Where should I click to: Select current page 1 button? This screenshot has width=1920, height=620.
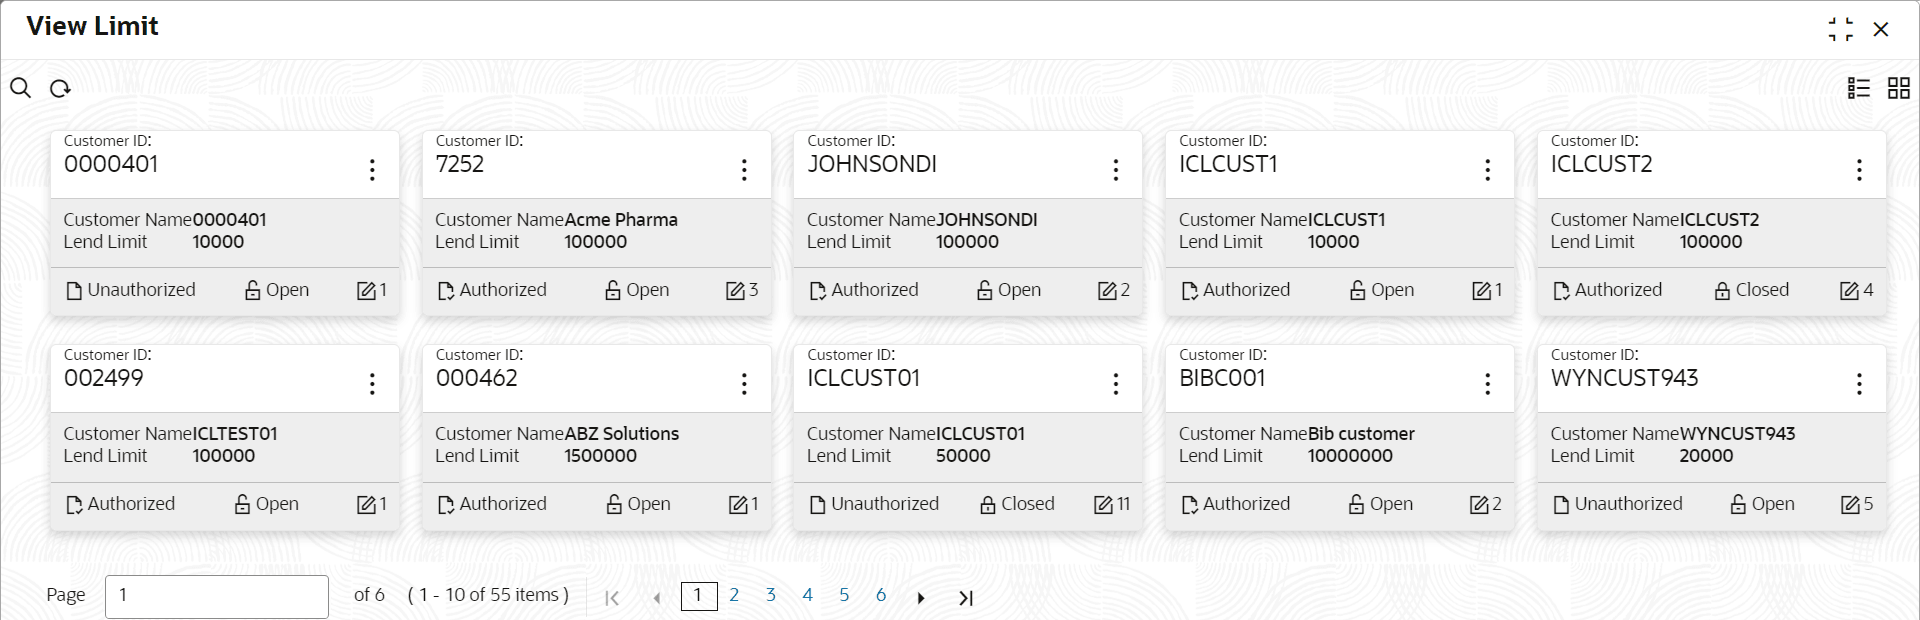coord(699,596)
